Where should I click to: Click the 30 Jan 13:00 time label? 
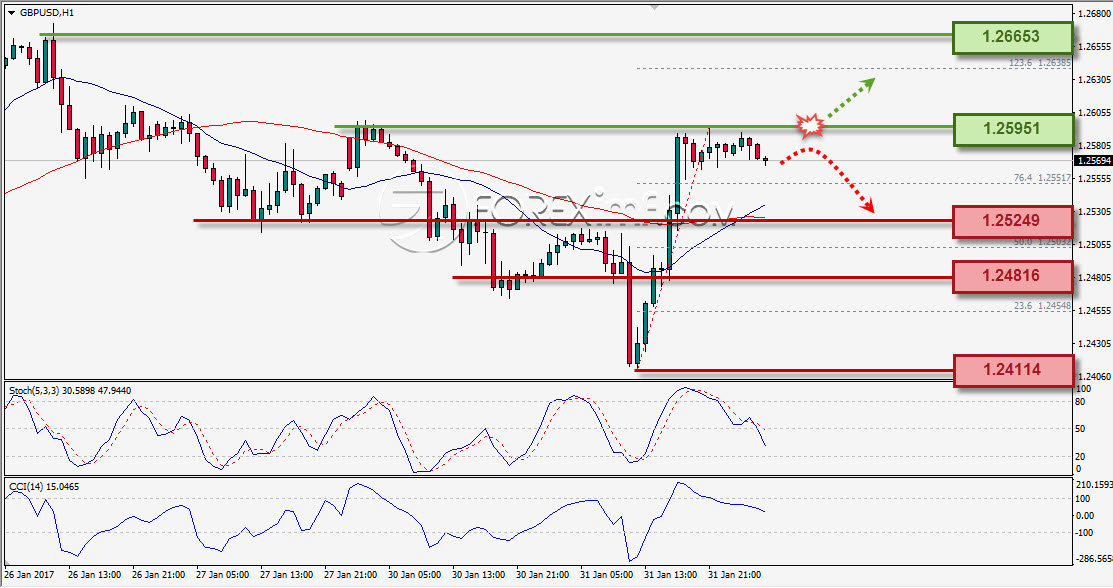478,575
